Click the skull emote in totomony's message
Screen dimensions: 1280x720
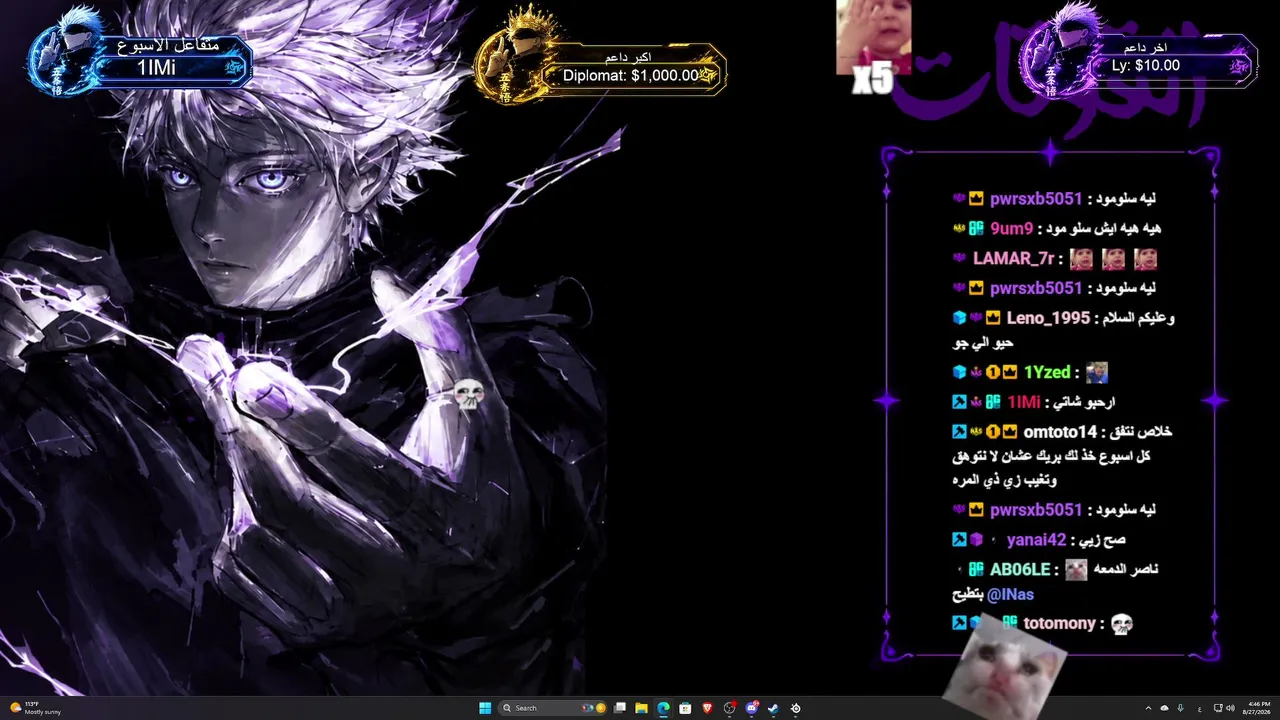click(x=1121, y=624)
